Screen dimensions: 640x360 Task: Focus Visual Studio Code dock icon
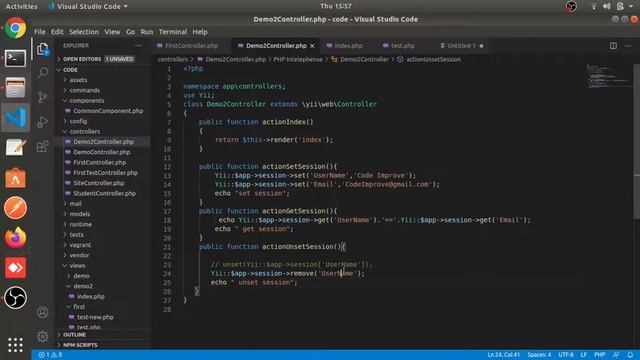[16, 118]
